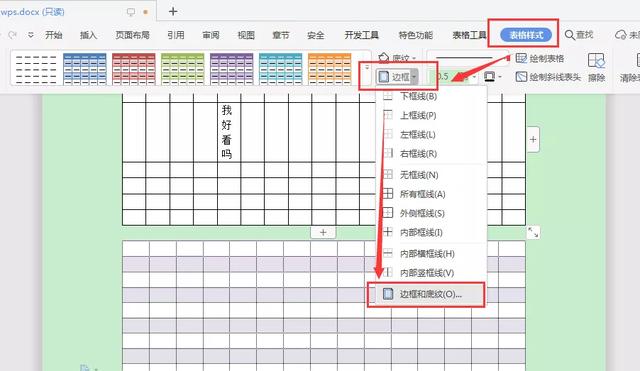Screen dimensions: 640x371
Task: Open the 开始 ribbon tab
Action: tap(53, 35)
